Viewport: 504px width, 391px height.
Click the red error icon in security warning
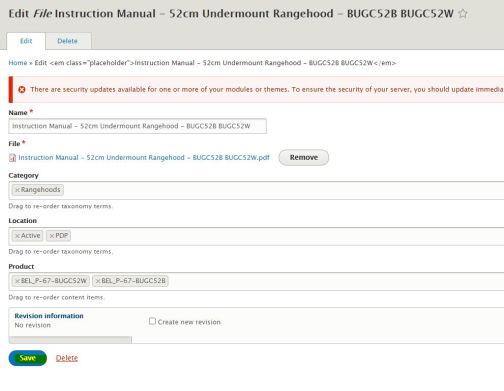[x=22, y=89]
